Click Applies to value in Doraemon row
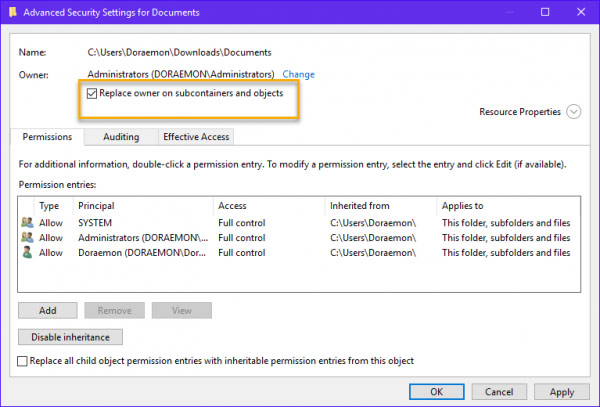The height and width of the screenshot is (407, 600). [x=506, y=252]
